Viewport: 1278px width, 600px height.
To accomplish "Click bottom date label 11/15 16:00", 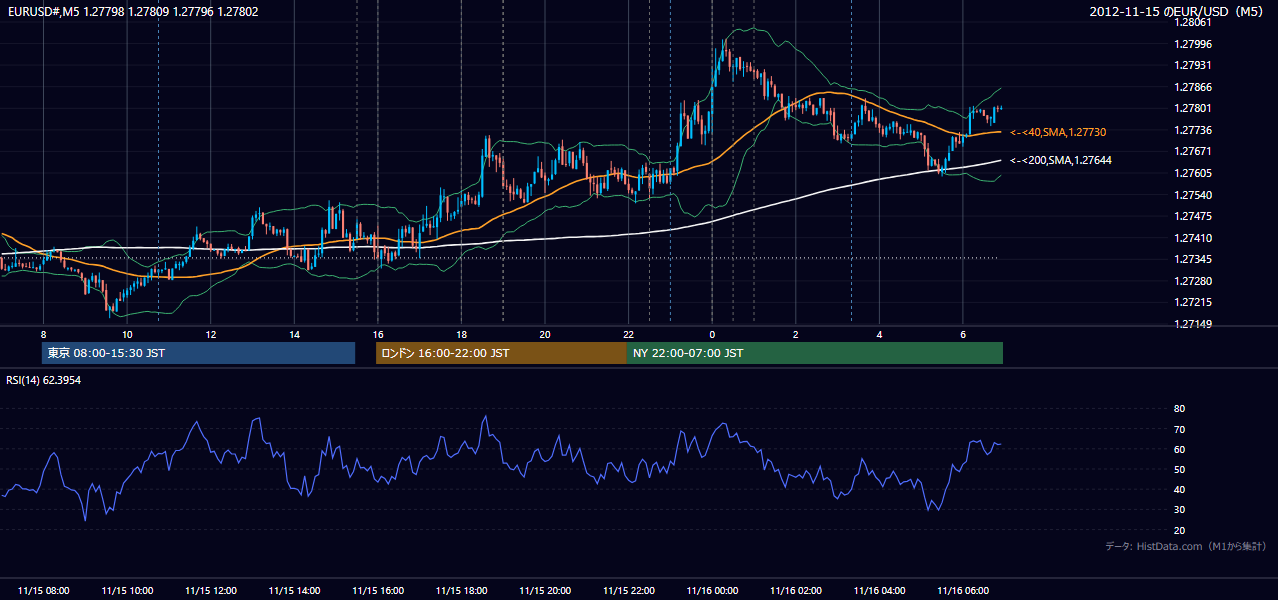I will point(378,591).
